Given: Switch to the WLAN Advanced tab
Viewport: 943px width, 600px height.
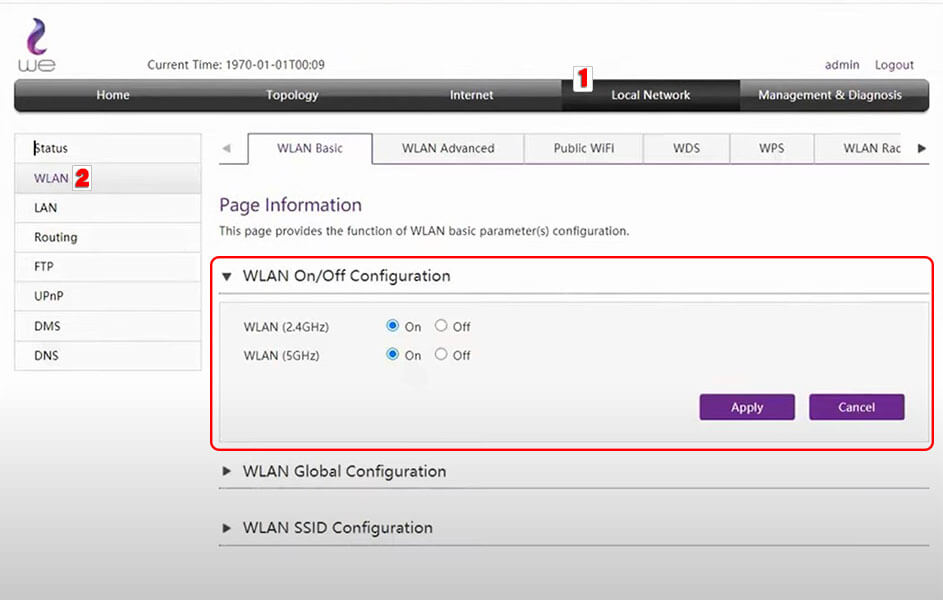Looking at the screenshot, I should point(447,147).
